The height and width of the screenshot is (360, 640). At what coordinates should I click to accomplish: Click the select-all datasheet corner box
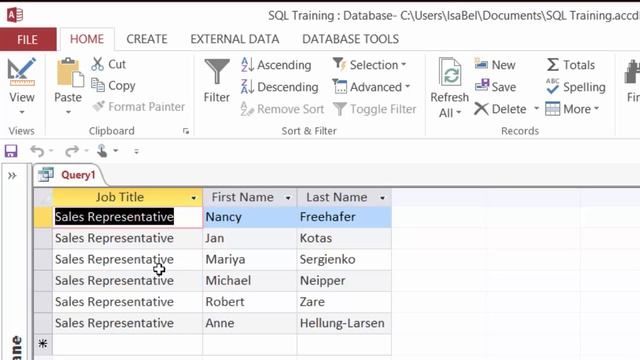click(43, 198)
